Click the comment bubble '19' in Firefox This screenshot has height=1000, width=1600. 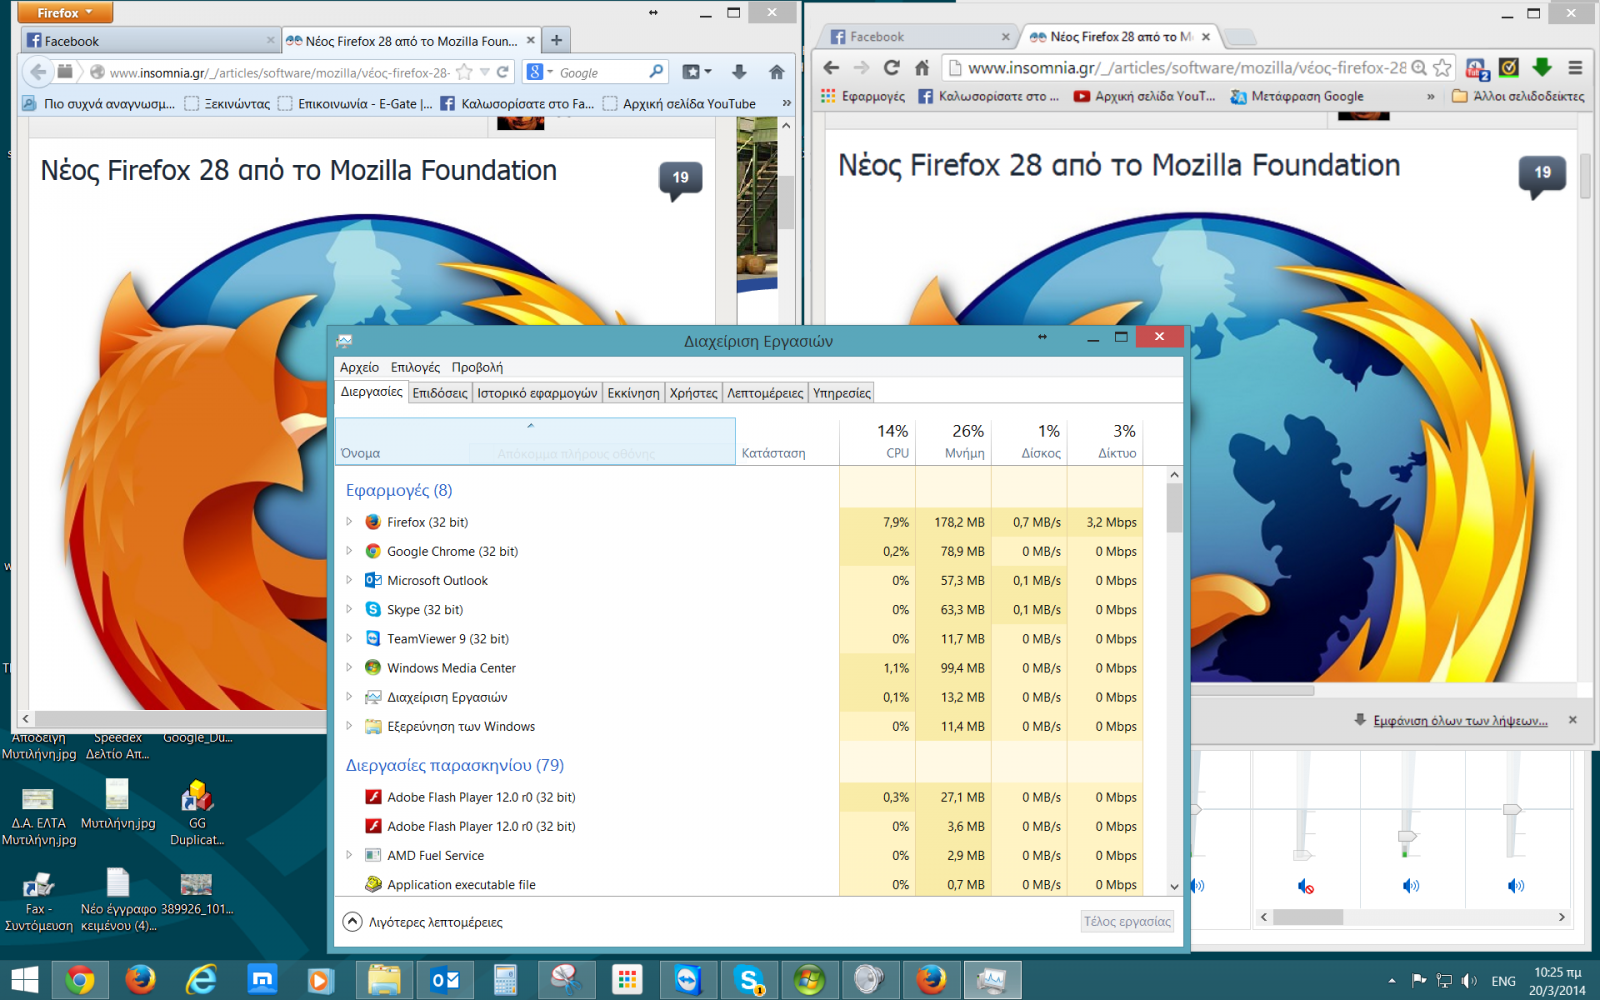coord(680,180)
